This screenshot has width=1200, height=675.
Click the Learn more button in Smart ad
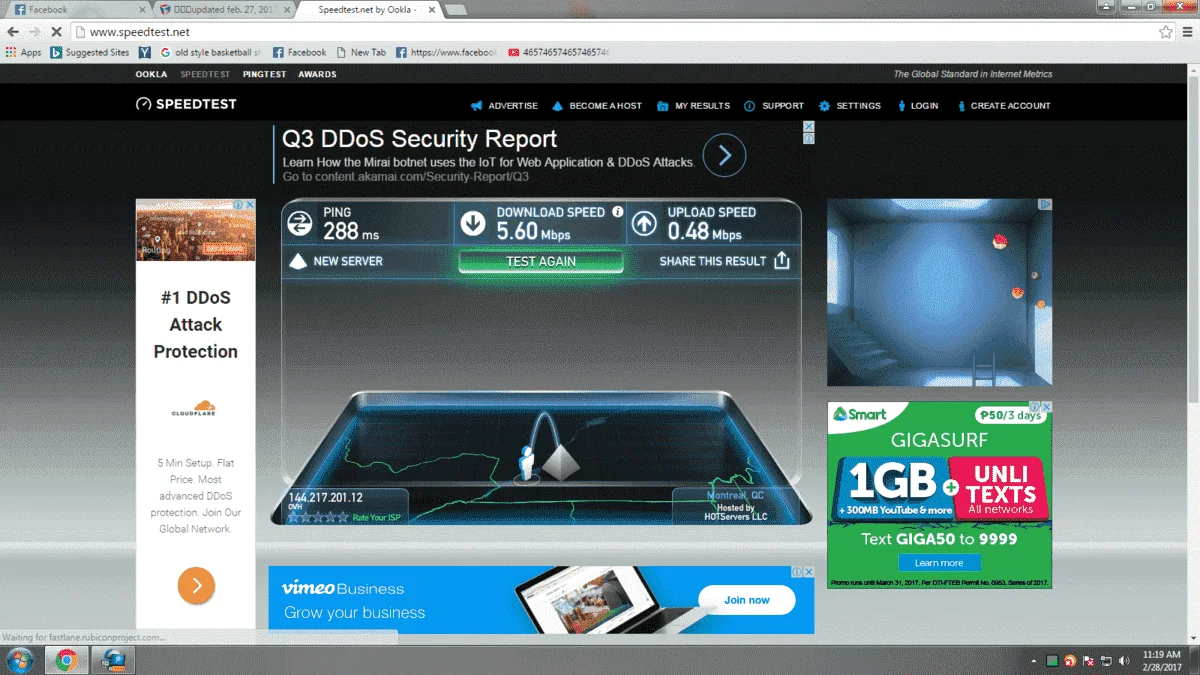click(x=939, y=563)
